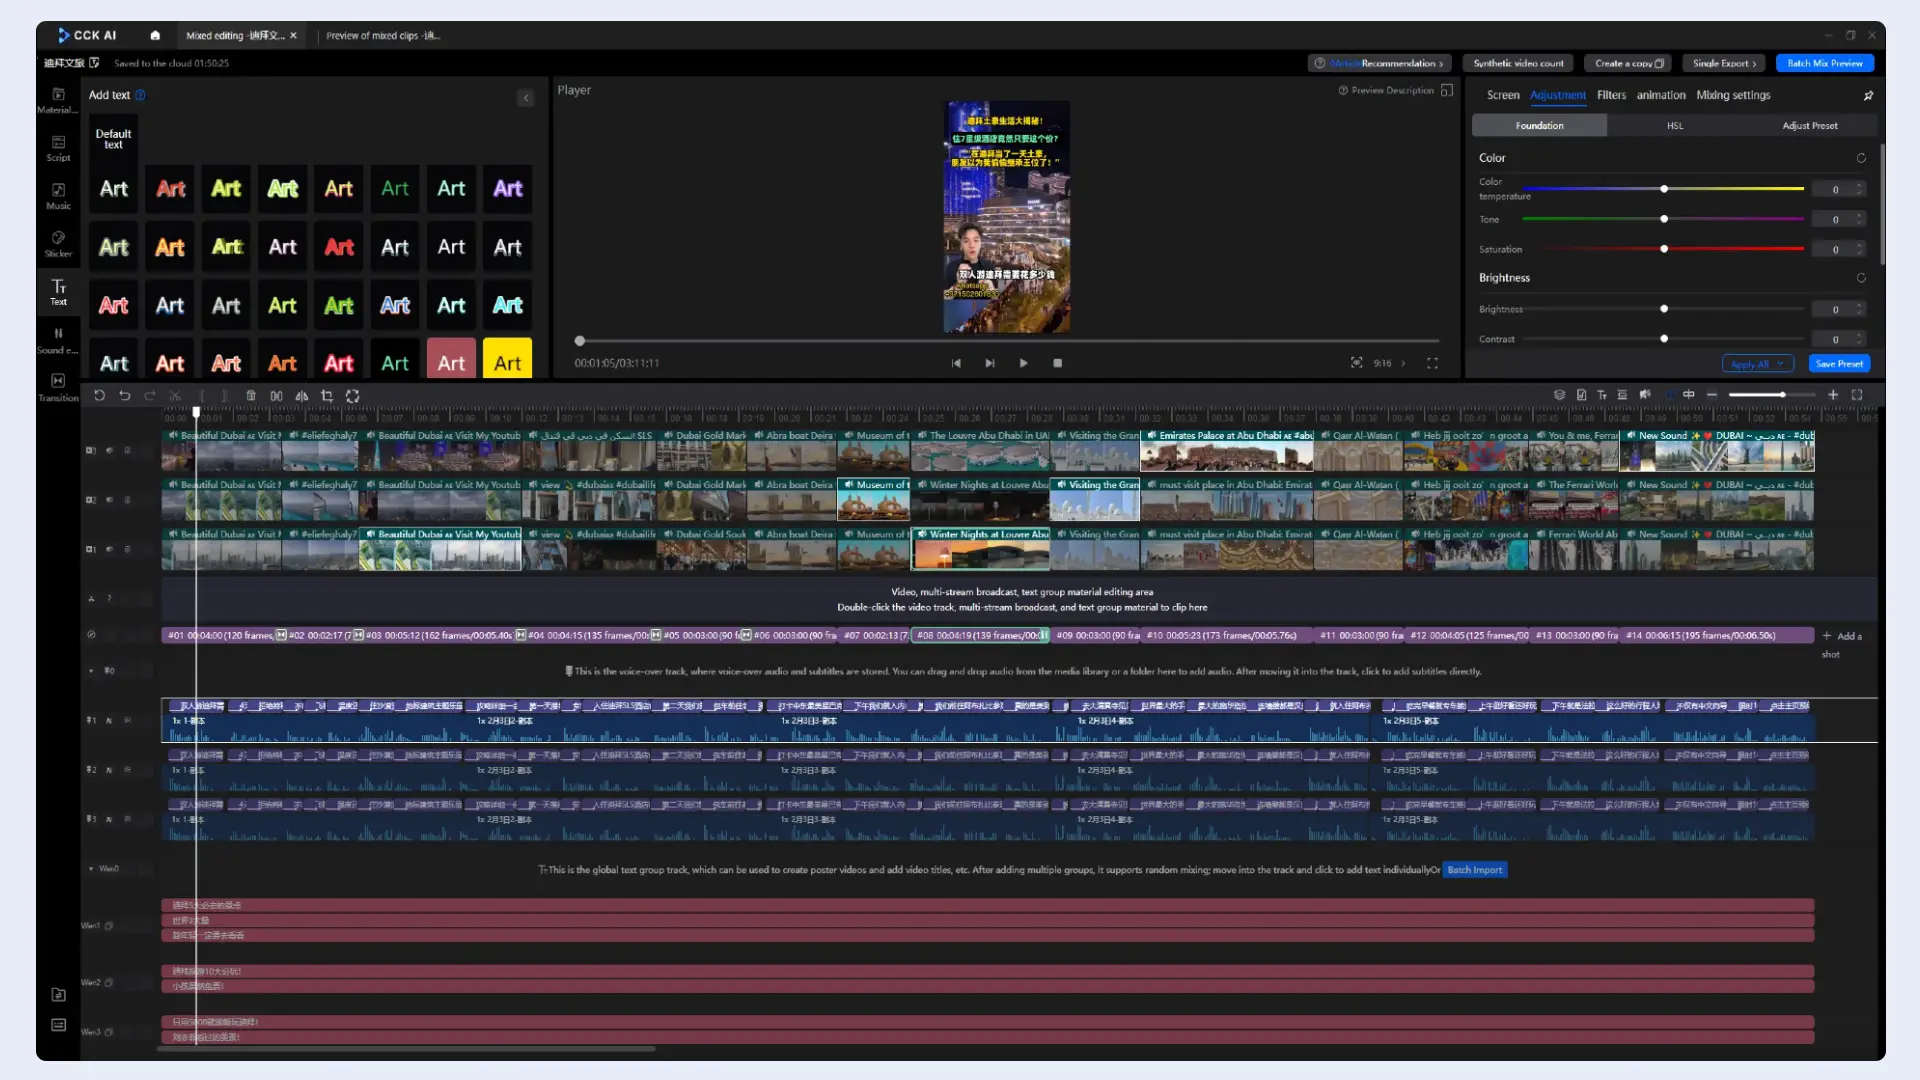1920x1080 pixels.
Task: Open the Recommendation dropdown
Action: (1380, 63)
